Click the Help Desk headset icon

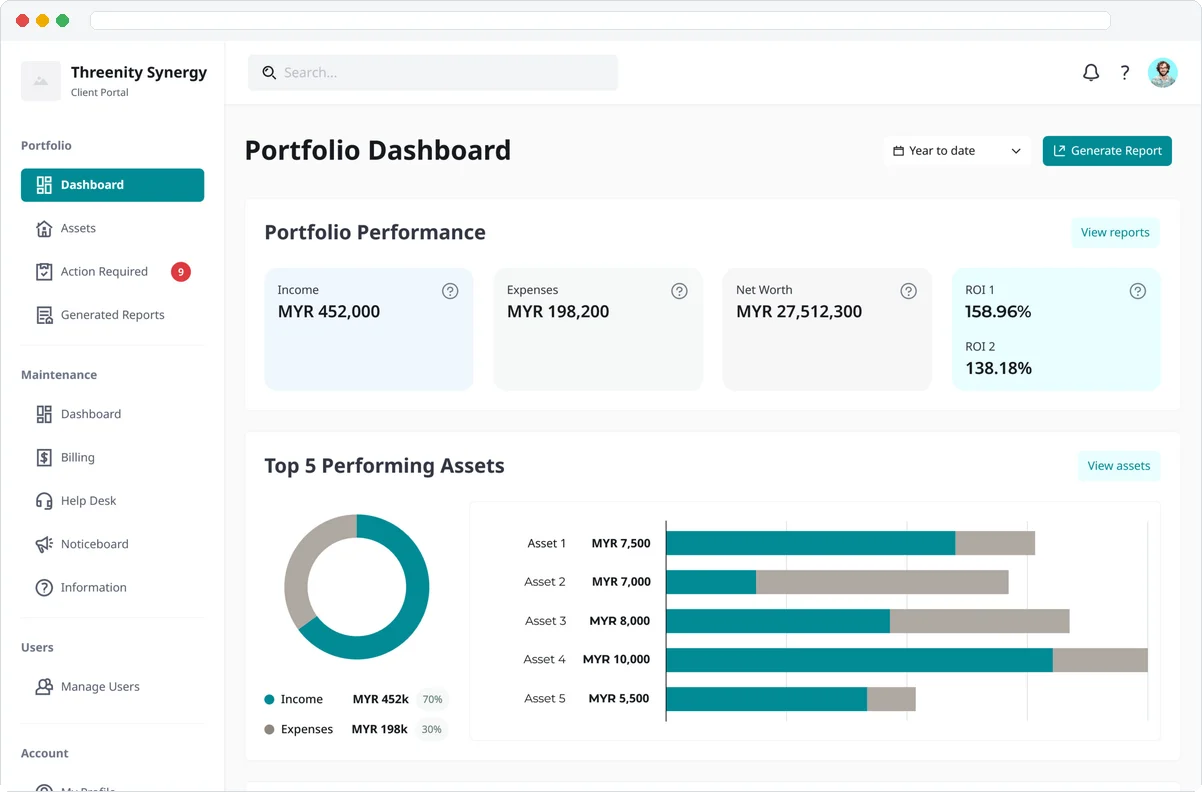[44, 501]
